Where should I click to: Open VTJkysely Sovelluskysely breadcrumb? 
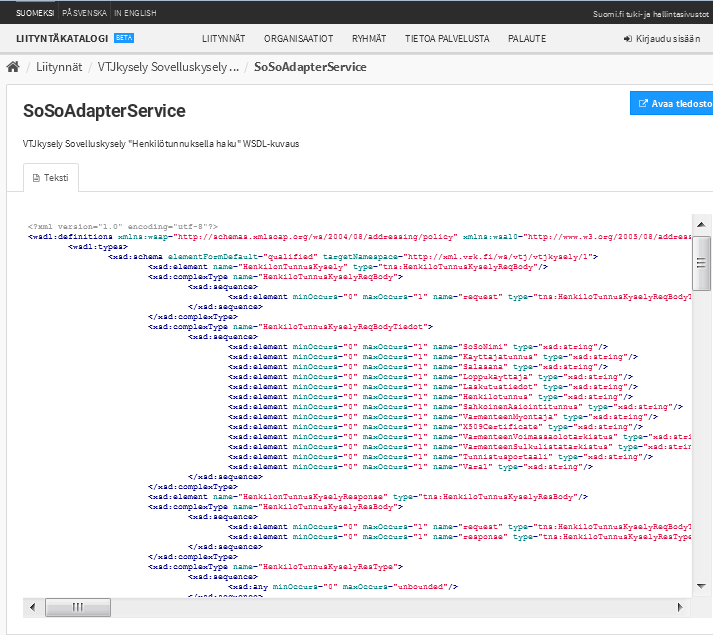(168, 67)
